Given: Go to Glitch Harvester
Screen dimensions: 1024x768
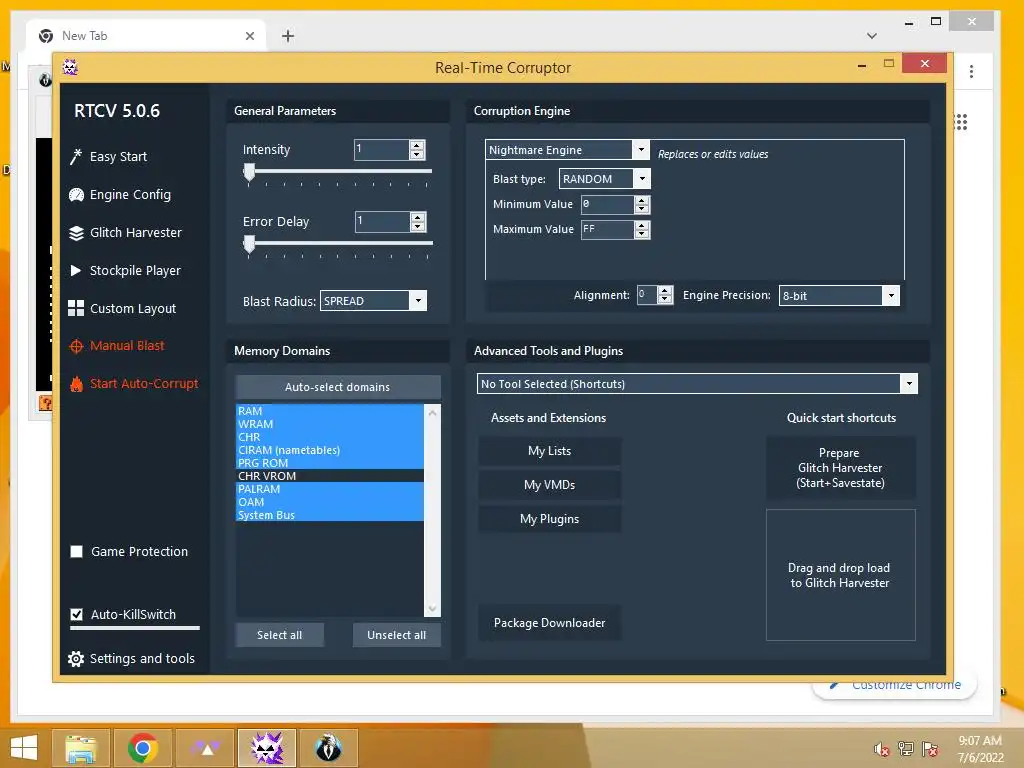Looking at the screenshot, I should point(136,232).
